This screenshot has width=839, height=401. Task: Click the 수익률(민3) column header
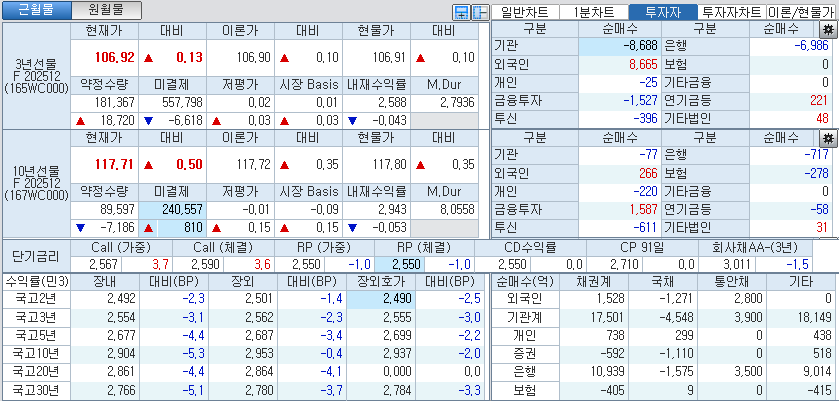point(36,281)
